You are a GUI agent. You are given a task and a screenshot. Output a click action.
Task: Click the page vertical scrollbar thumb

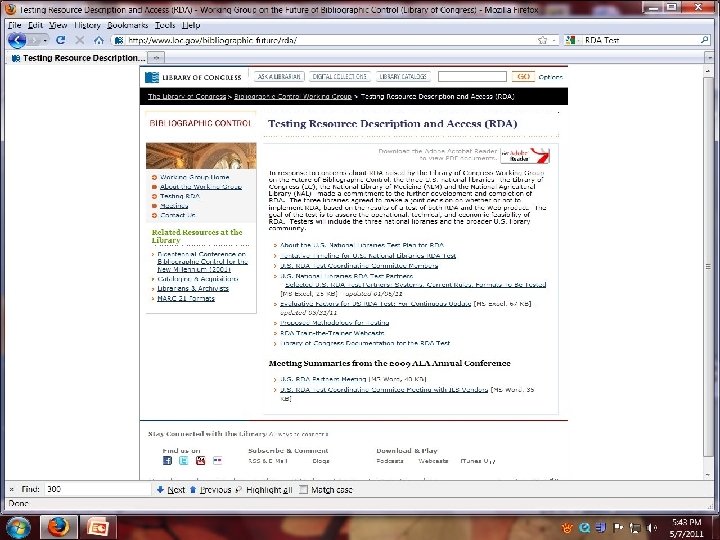[708, 266]
